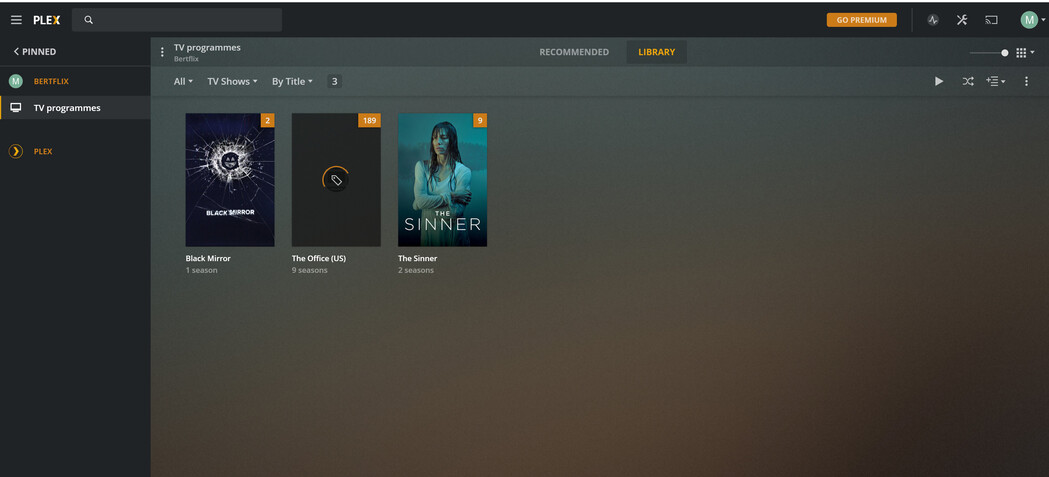Screen dimensions: 1049x477
Task: Click '9 seasons' under The Office
Action: click(310, 270)
